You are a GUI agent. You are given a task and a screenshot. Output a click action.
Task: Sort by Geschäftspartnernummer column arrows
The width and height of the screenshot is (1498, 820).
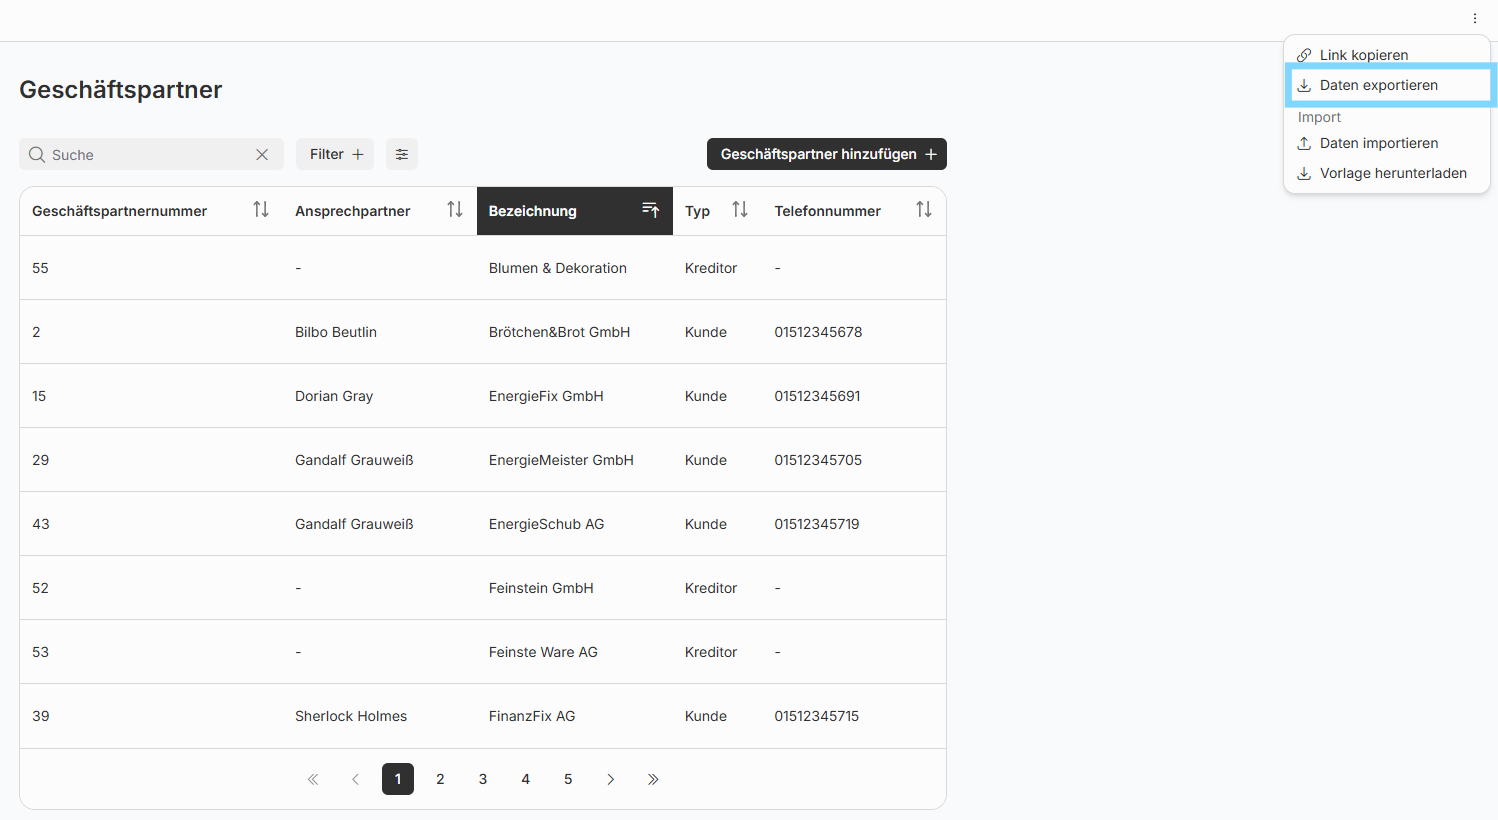[261, 210]
